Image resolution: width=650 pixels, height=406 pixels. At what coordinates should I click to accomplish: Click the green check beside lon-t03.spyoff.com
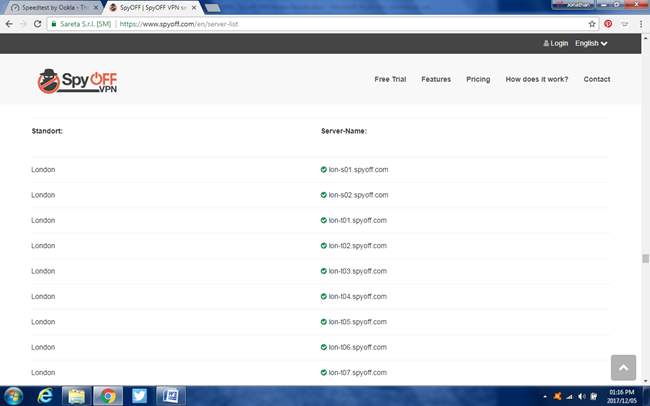click(x=324, y=271)
